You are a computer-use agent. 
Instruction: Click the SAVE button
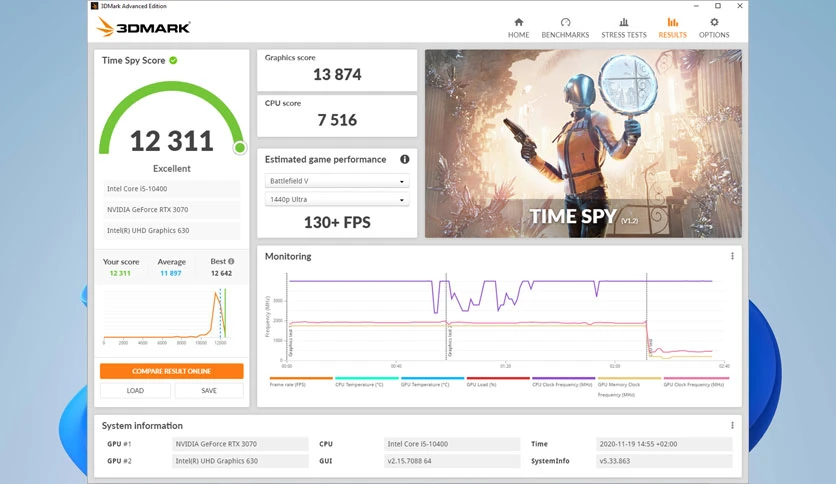209,391
